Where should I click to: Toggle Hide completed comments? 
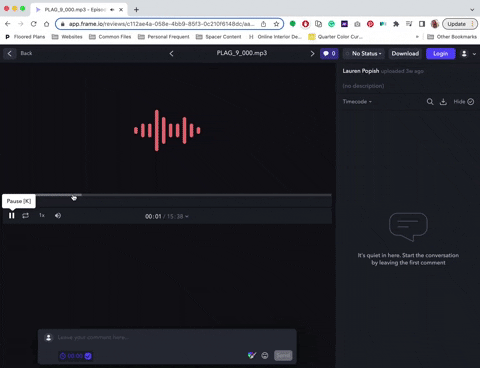[464, 102]
